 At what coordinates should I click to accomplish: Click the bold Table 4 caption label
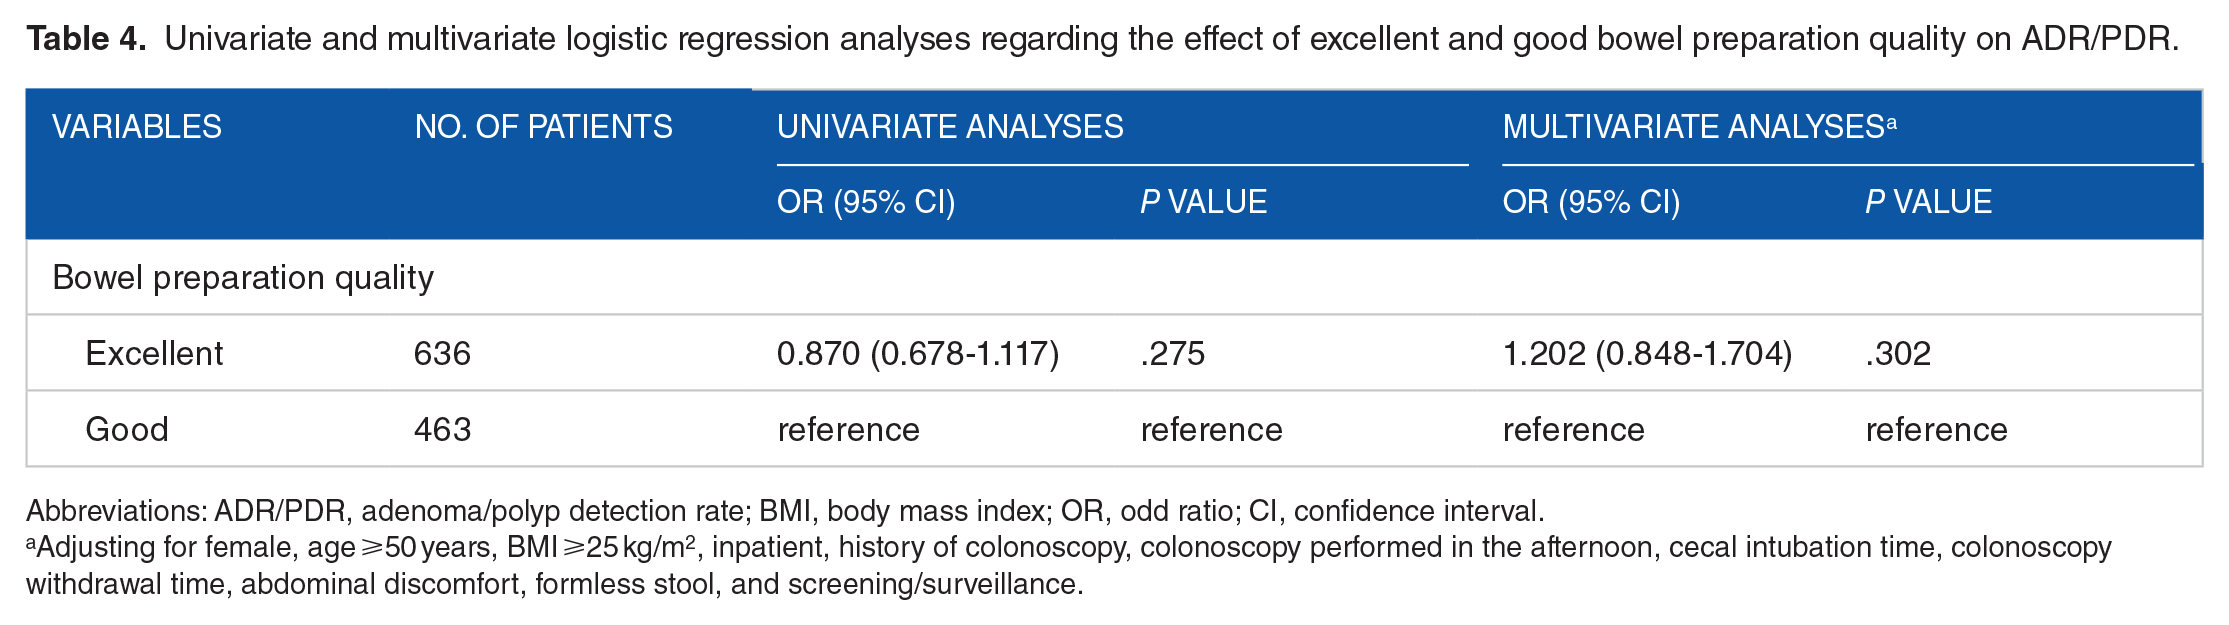click(86, 39)
